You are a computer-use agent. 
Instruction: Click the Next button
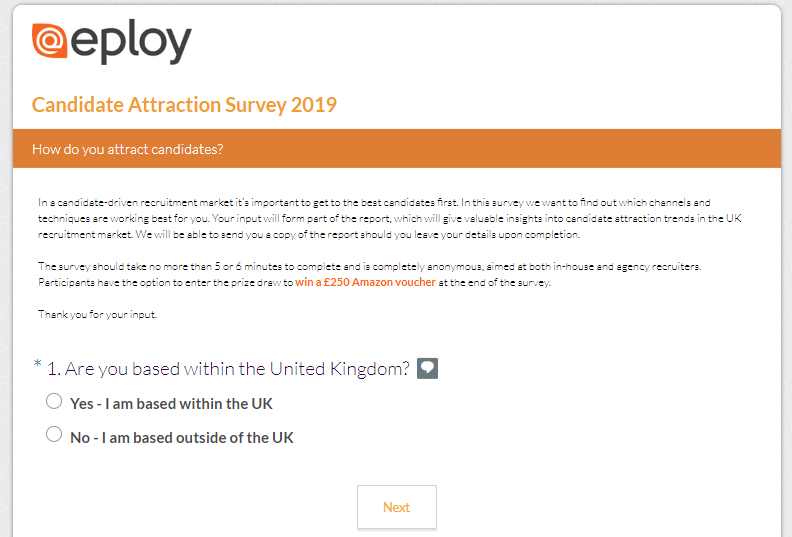pos(397,507)
